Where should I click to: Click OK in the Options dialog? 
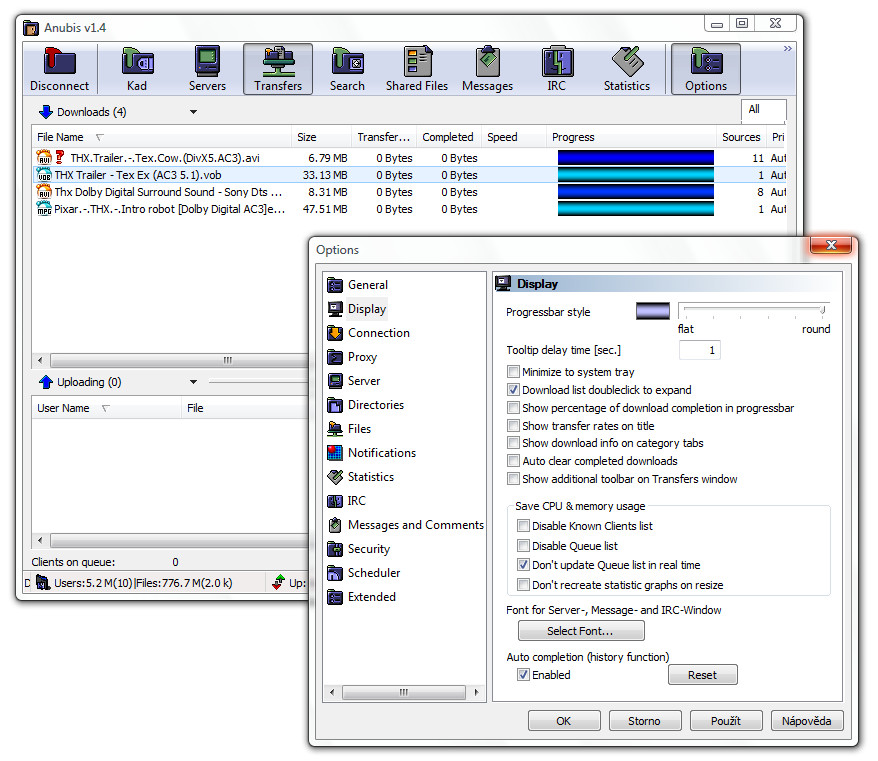(564, 721)
